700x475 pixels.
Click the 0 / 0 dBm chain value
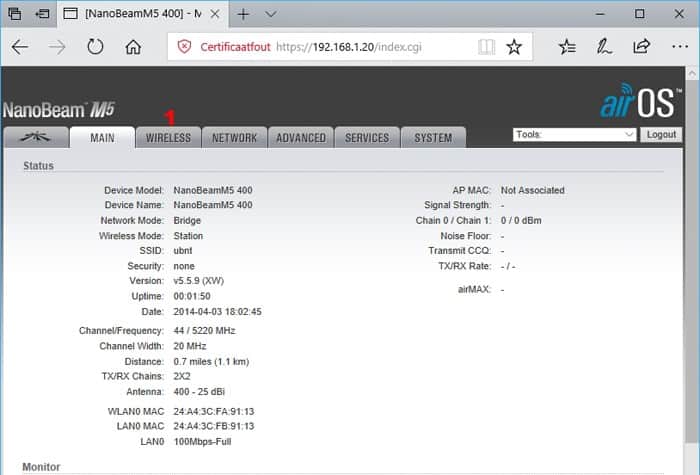pyautogui.click(x=521, y=221)
